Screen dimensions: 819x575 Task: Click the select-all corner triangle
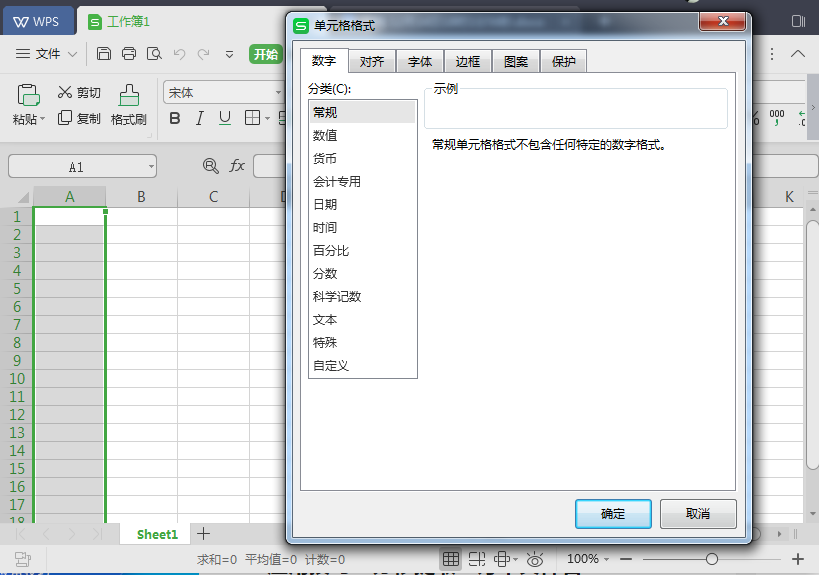(x=23, y=197)
